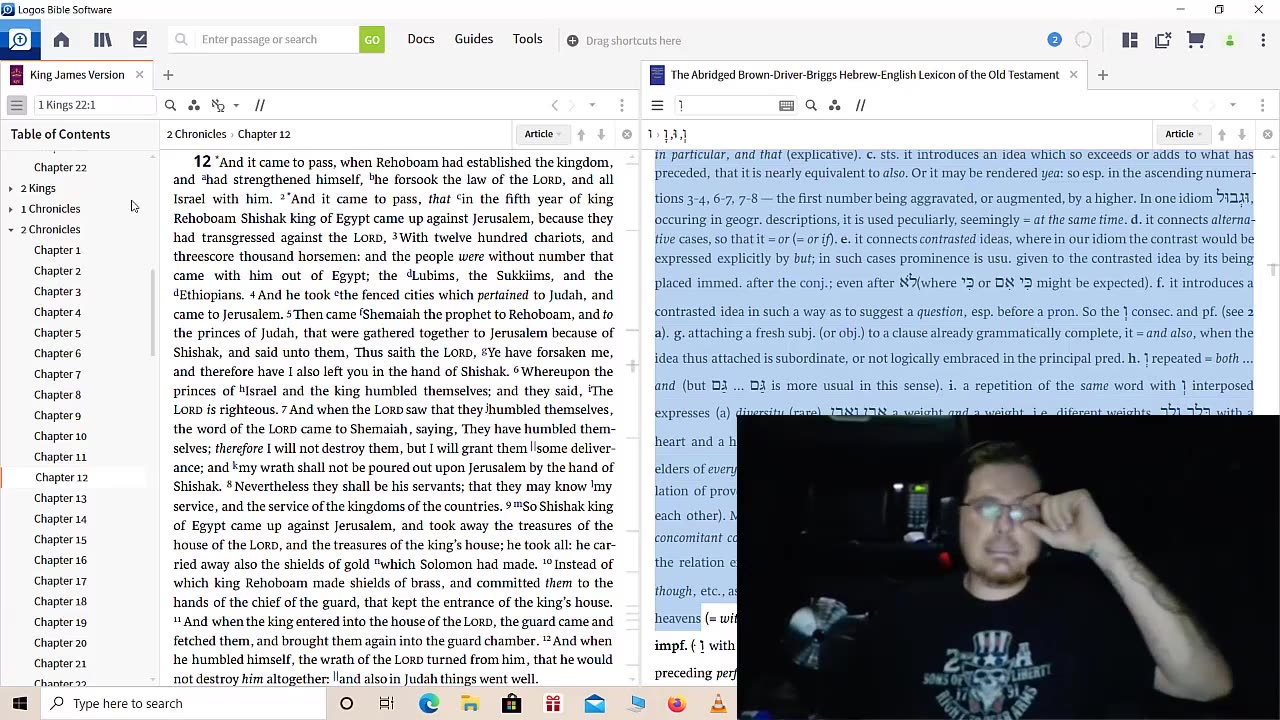Toggle the Lexicon table of contents menu
This screenshot has height=720, width=1280.
tap(657, 105)
